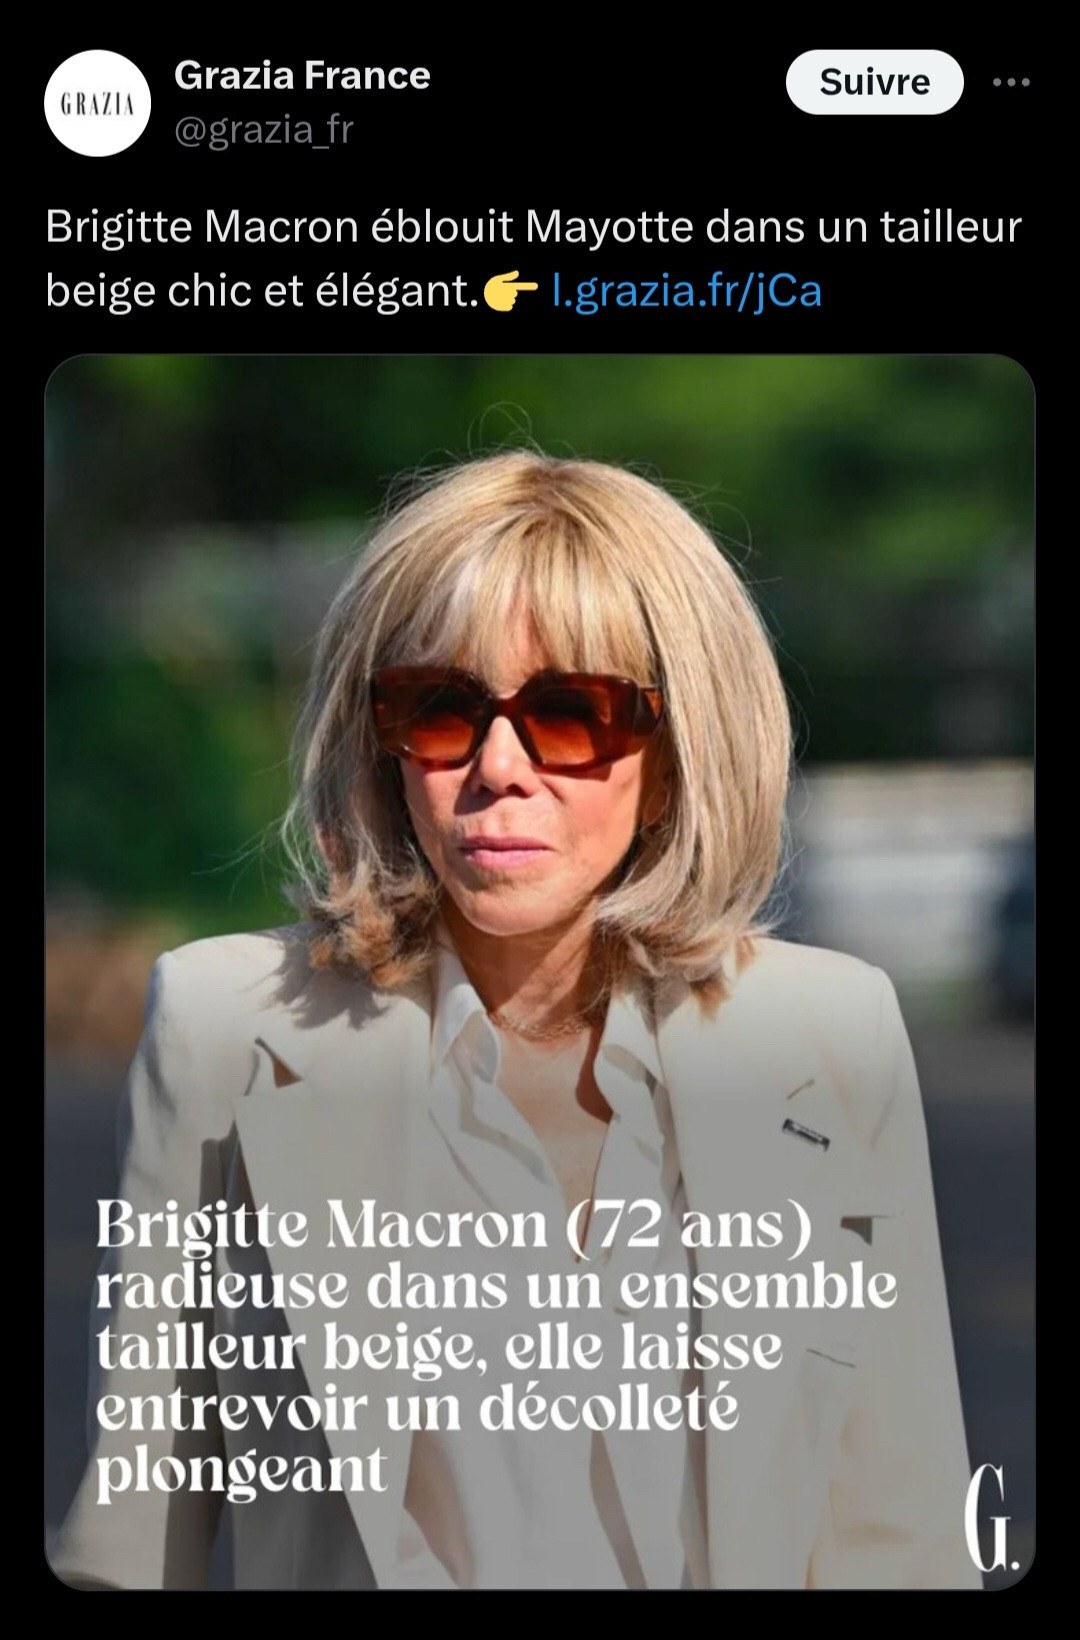The height and width of the screenshot is (1640, 1080).
Task: Tap the 'radieuse dans un ensemble' caption line
Action: coord(497,1287)
